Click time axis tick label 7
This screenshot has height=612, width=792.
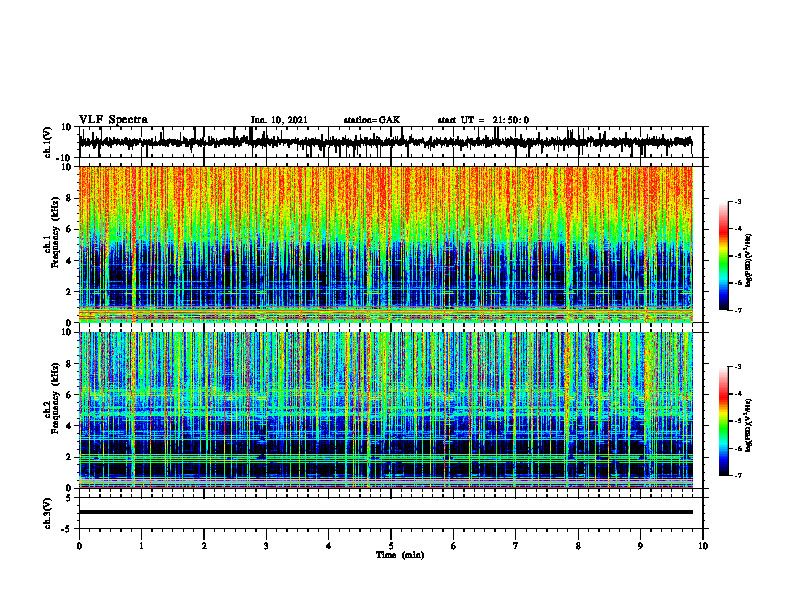click(516, 546)
